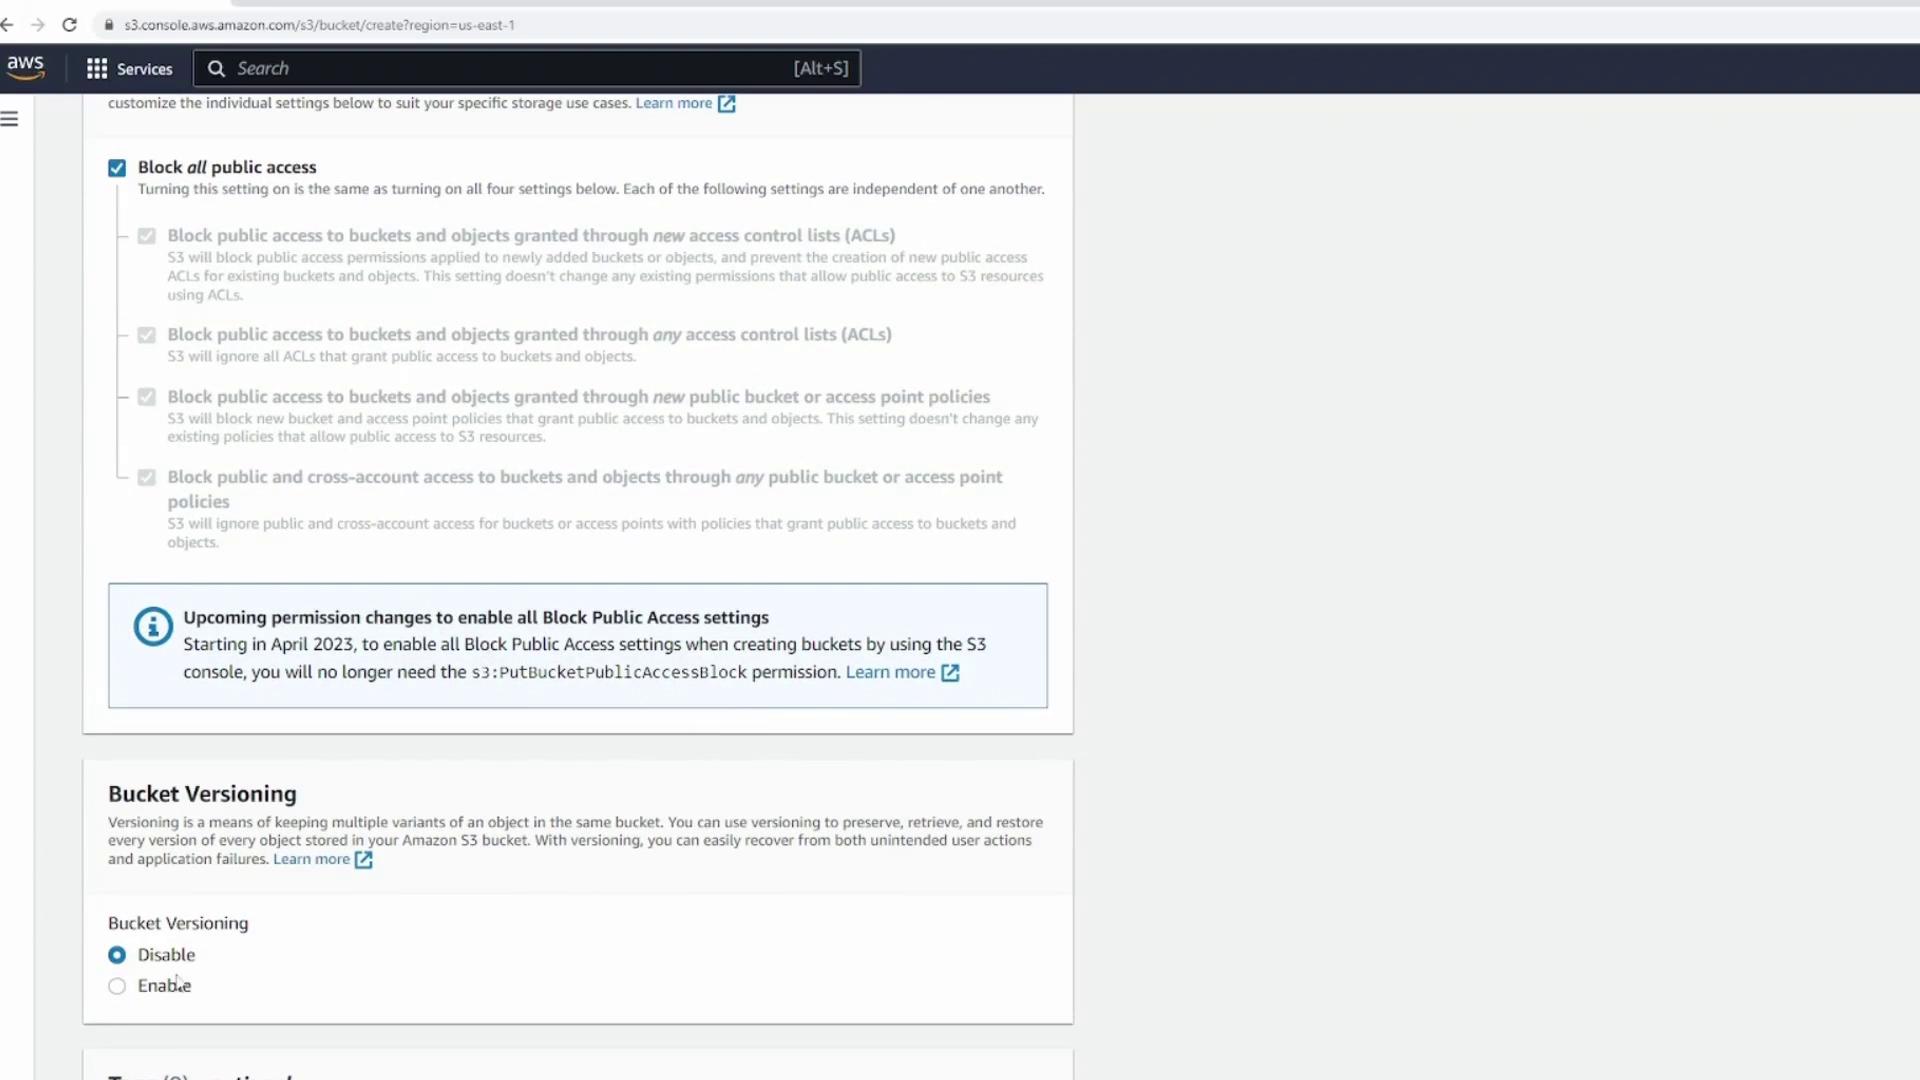Open Learn more link in permission changes notice

pyautogui.click(x=890, y=672)
